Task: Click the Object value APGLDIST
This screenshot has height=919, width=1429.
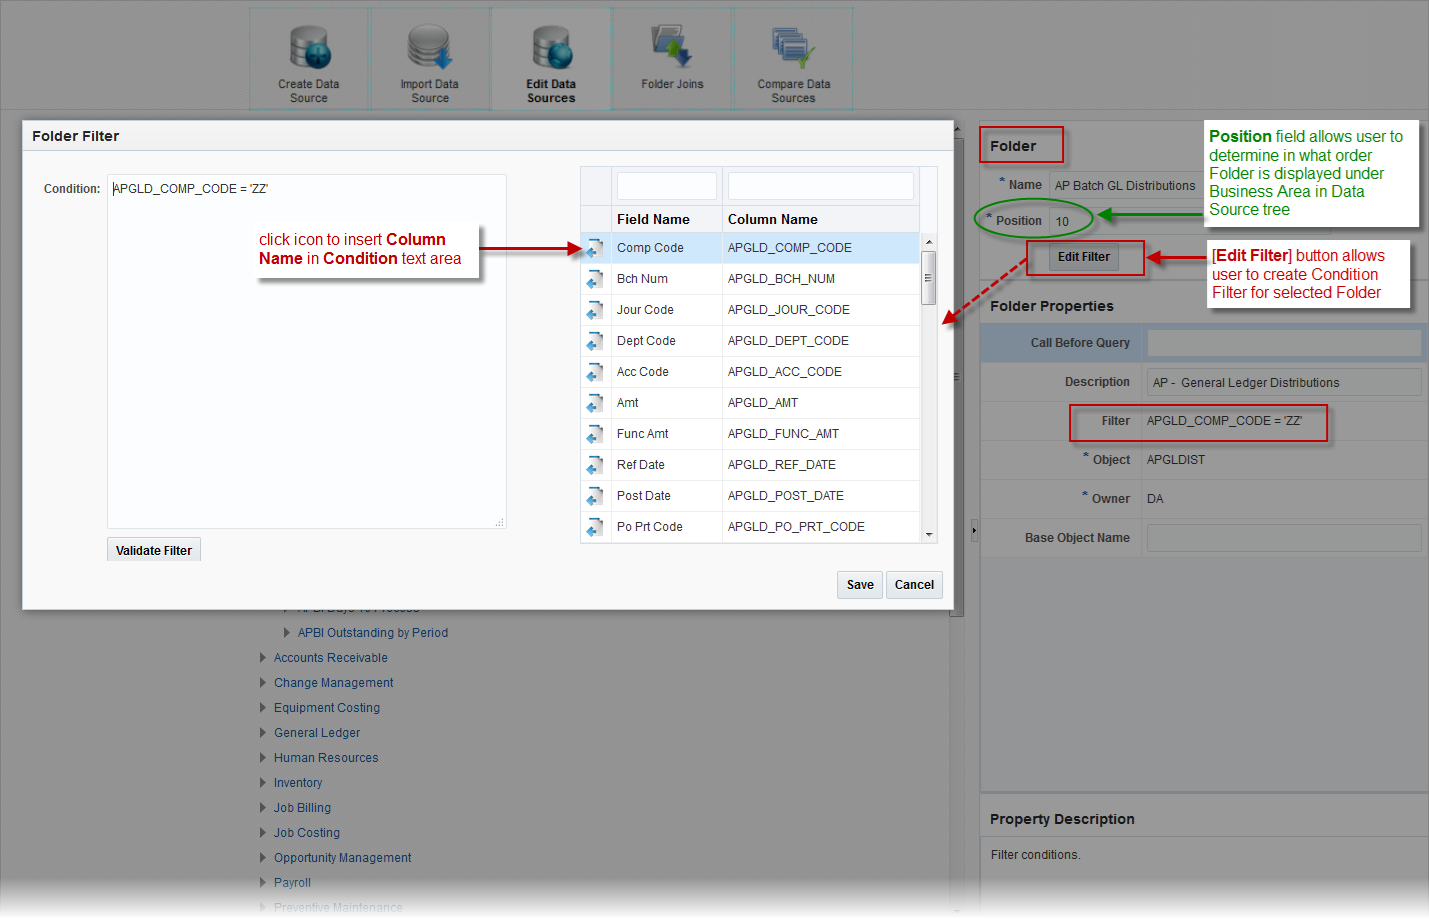Action: tap(1176, 460)
